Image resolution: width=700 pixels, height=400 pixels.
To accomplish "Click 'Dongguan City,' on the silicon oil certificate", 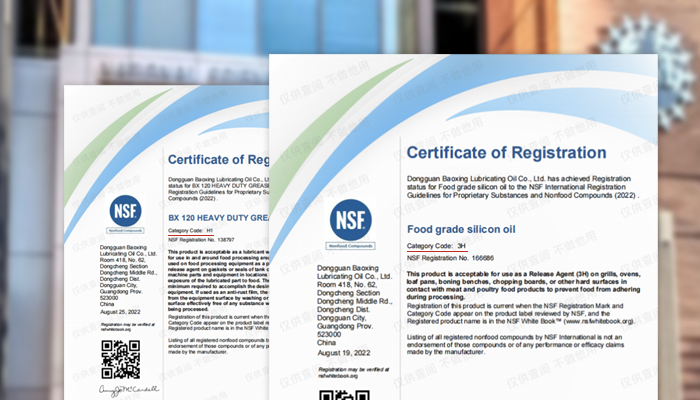I will tap(342, 318).
